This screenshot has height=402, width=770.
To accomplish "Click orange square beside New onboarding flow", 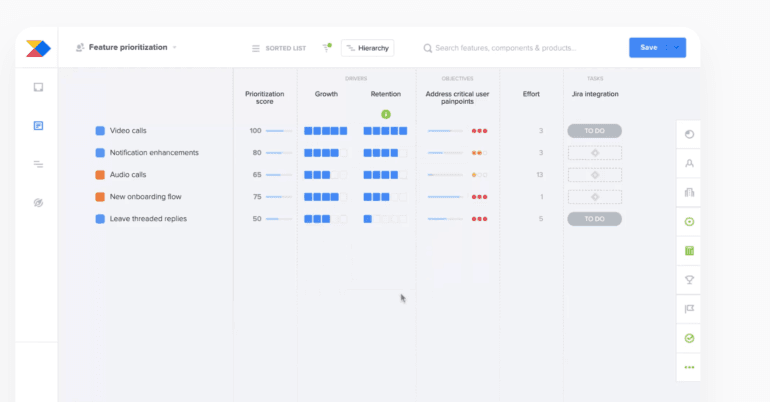I will tap(100, 197).
